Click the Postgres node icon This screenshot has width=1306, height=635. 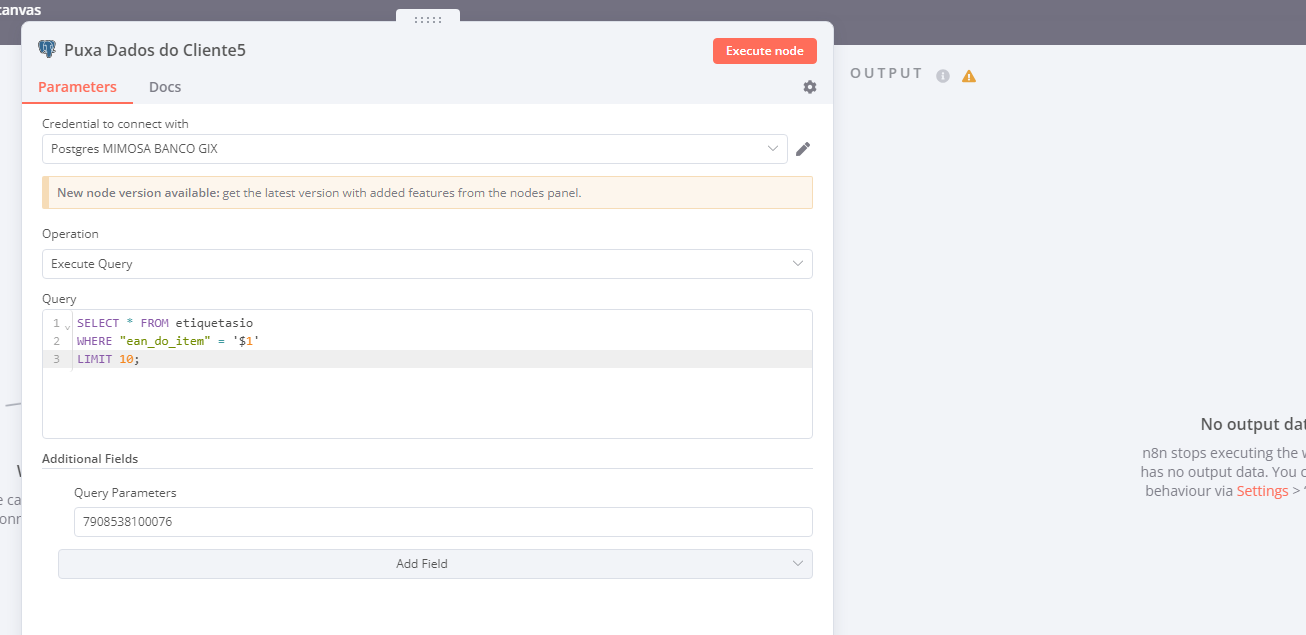(46, 49)
